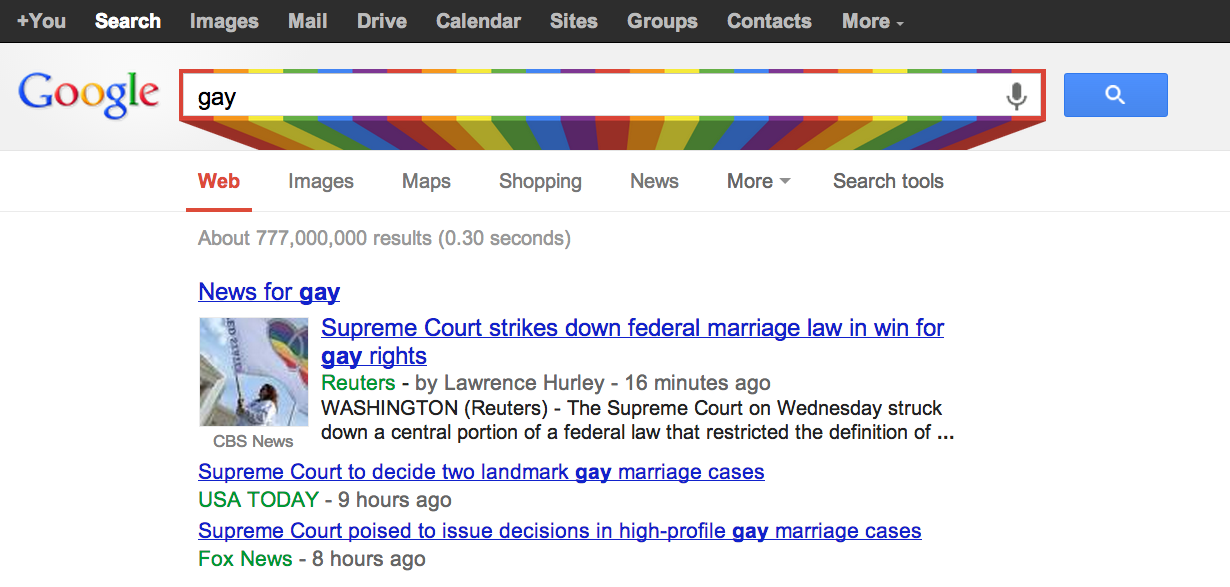
Task: Click the WASHINGTON (Reuters) snippet text
Action: [x=637, y=421]
